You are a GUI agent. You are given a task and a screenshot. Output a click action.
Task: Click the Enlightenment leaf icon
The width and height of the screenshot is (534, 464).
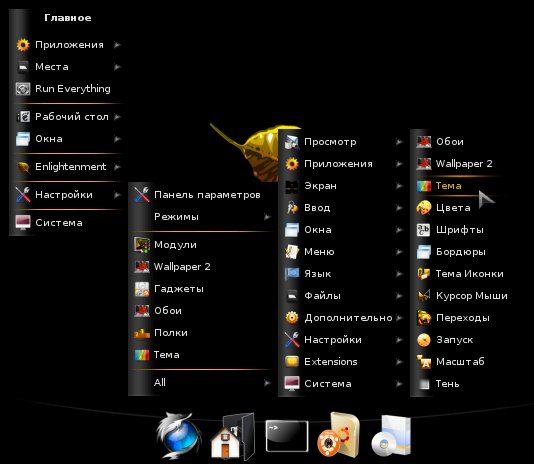click(23, 167)
